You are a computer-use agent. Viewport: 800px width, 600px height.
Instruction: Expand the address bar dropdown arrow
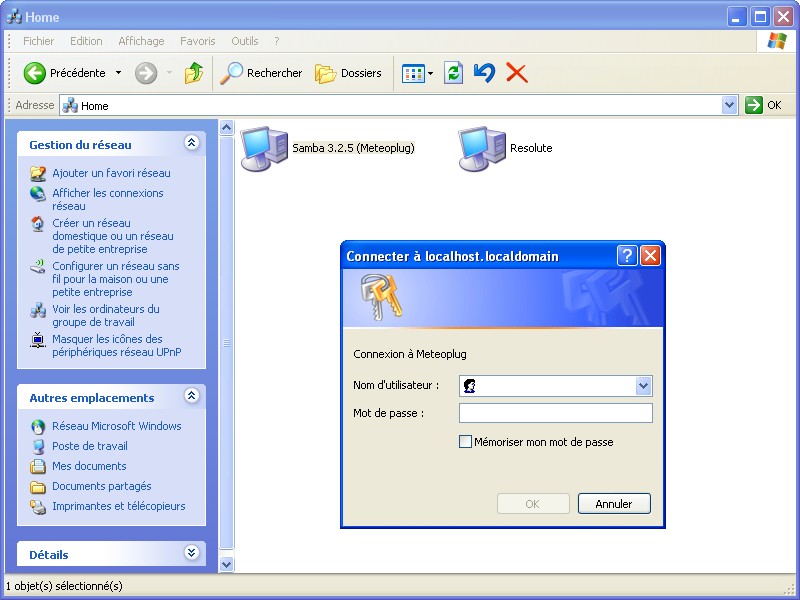pos(729,105)
